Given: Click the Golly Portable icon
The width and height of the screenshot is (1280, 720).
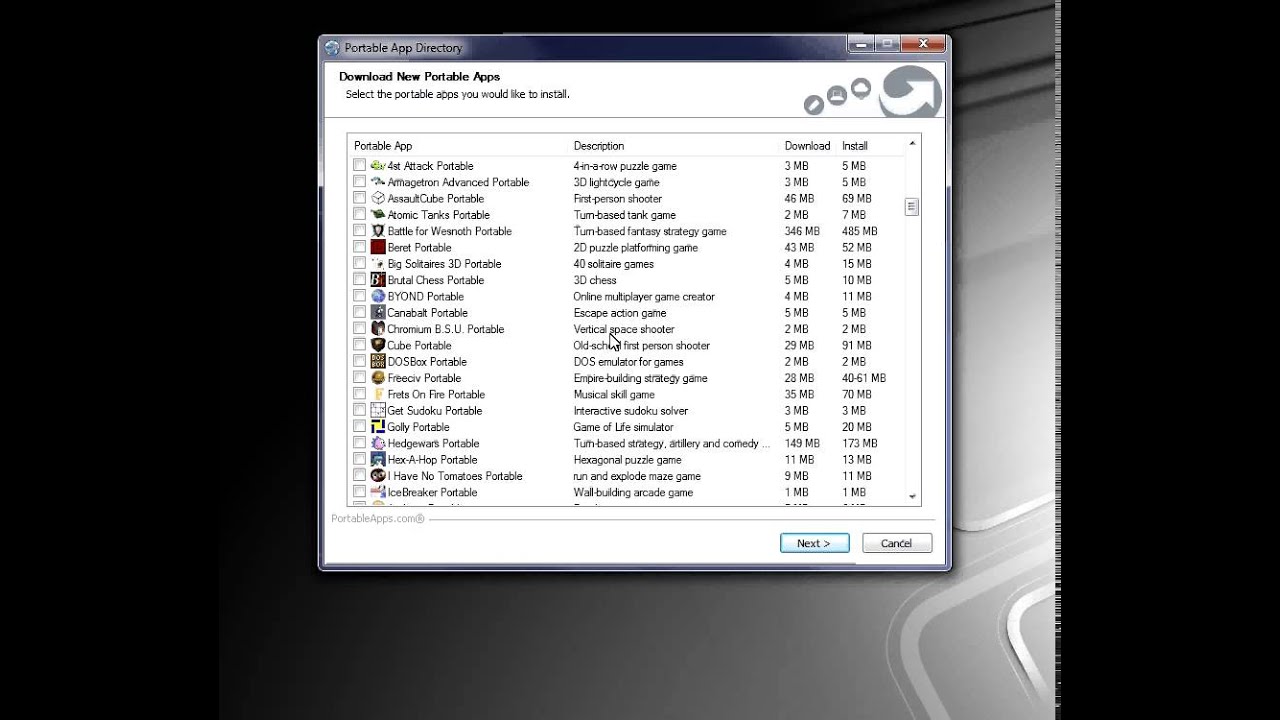Looking at the screenshot, I should tap(378, 427).
